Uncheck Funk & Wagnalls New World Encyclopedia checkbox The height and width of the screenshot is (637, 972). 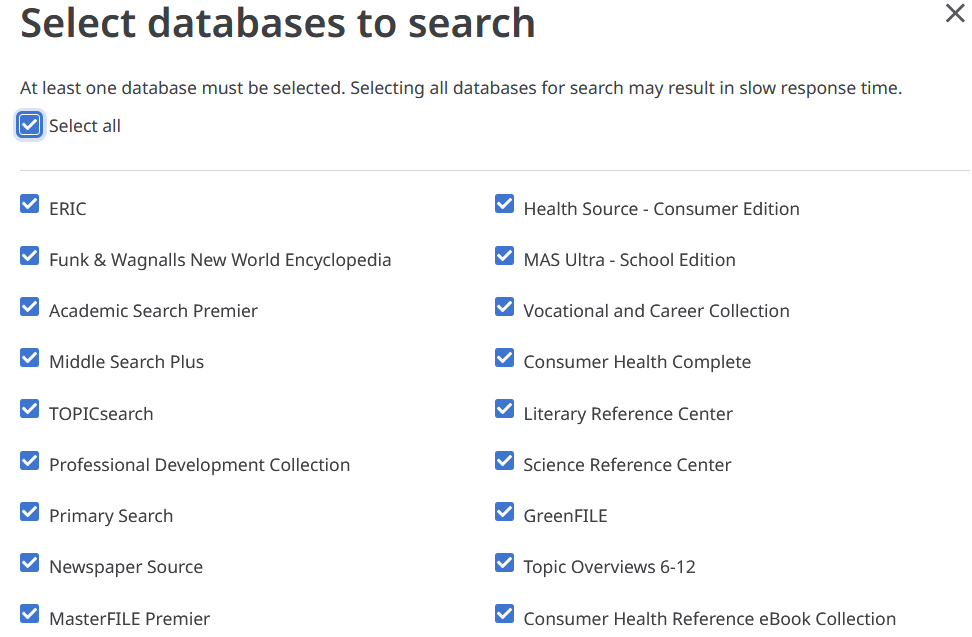(29, 255)
